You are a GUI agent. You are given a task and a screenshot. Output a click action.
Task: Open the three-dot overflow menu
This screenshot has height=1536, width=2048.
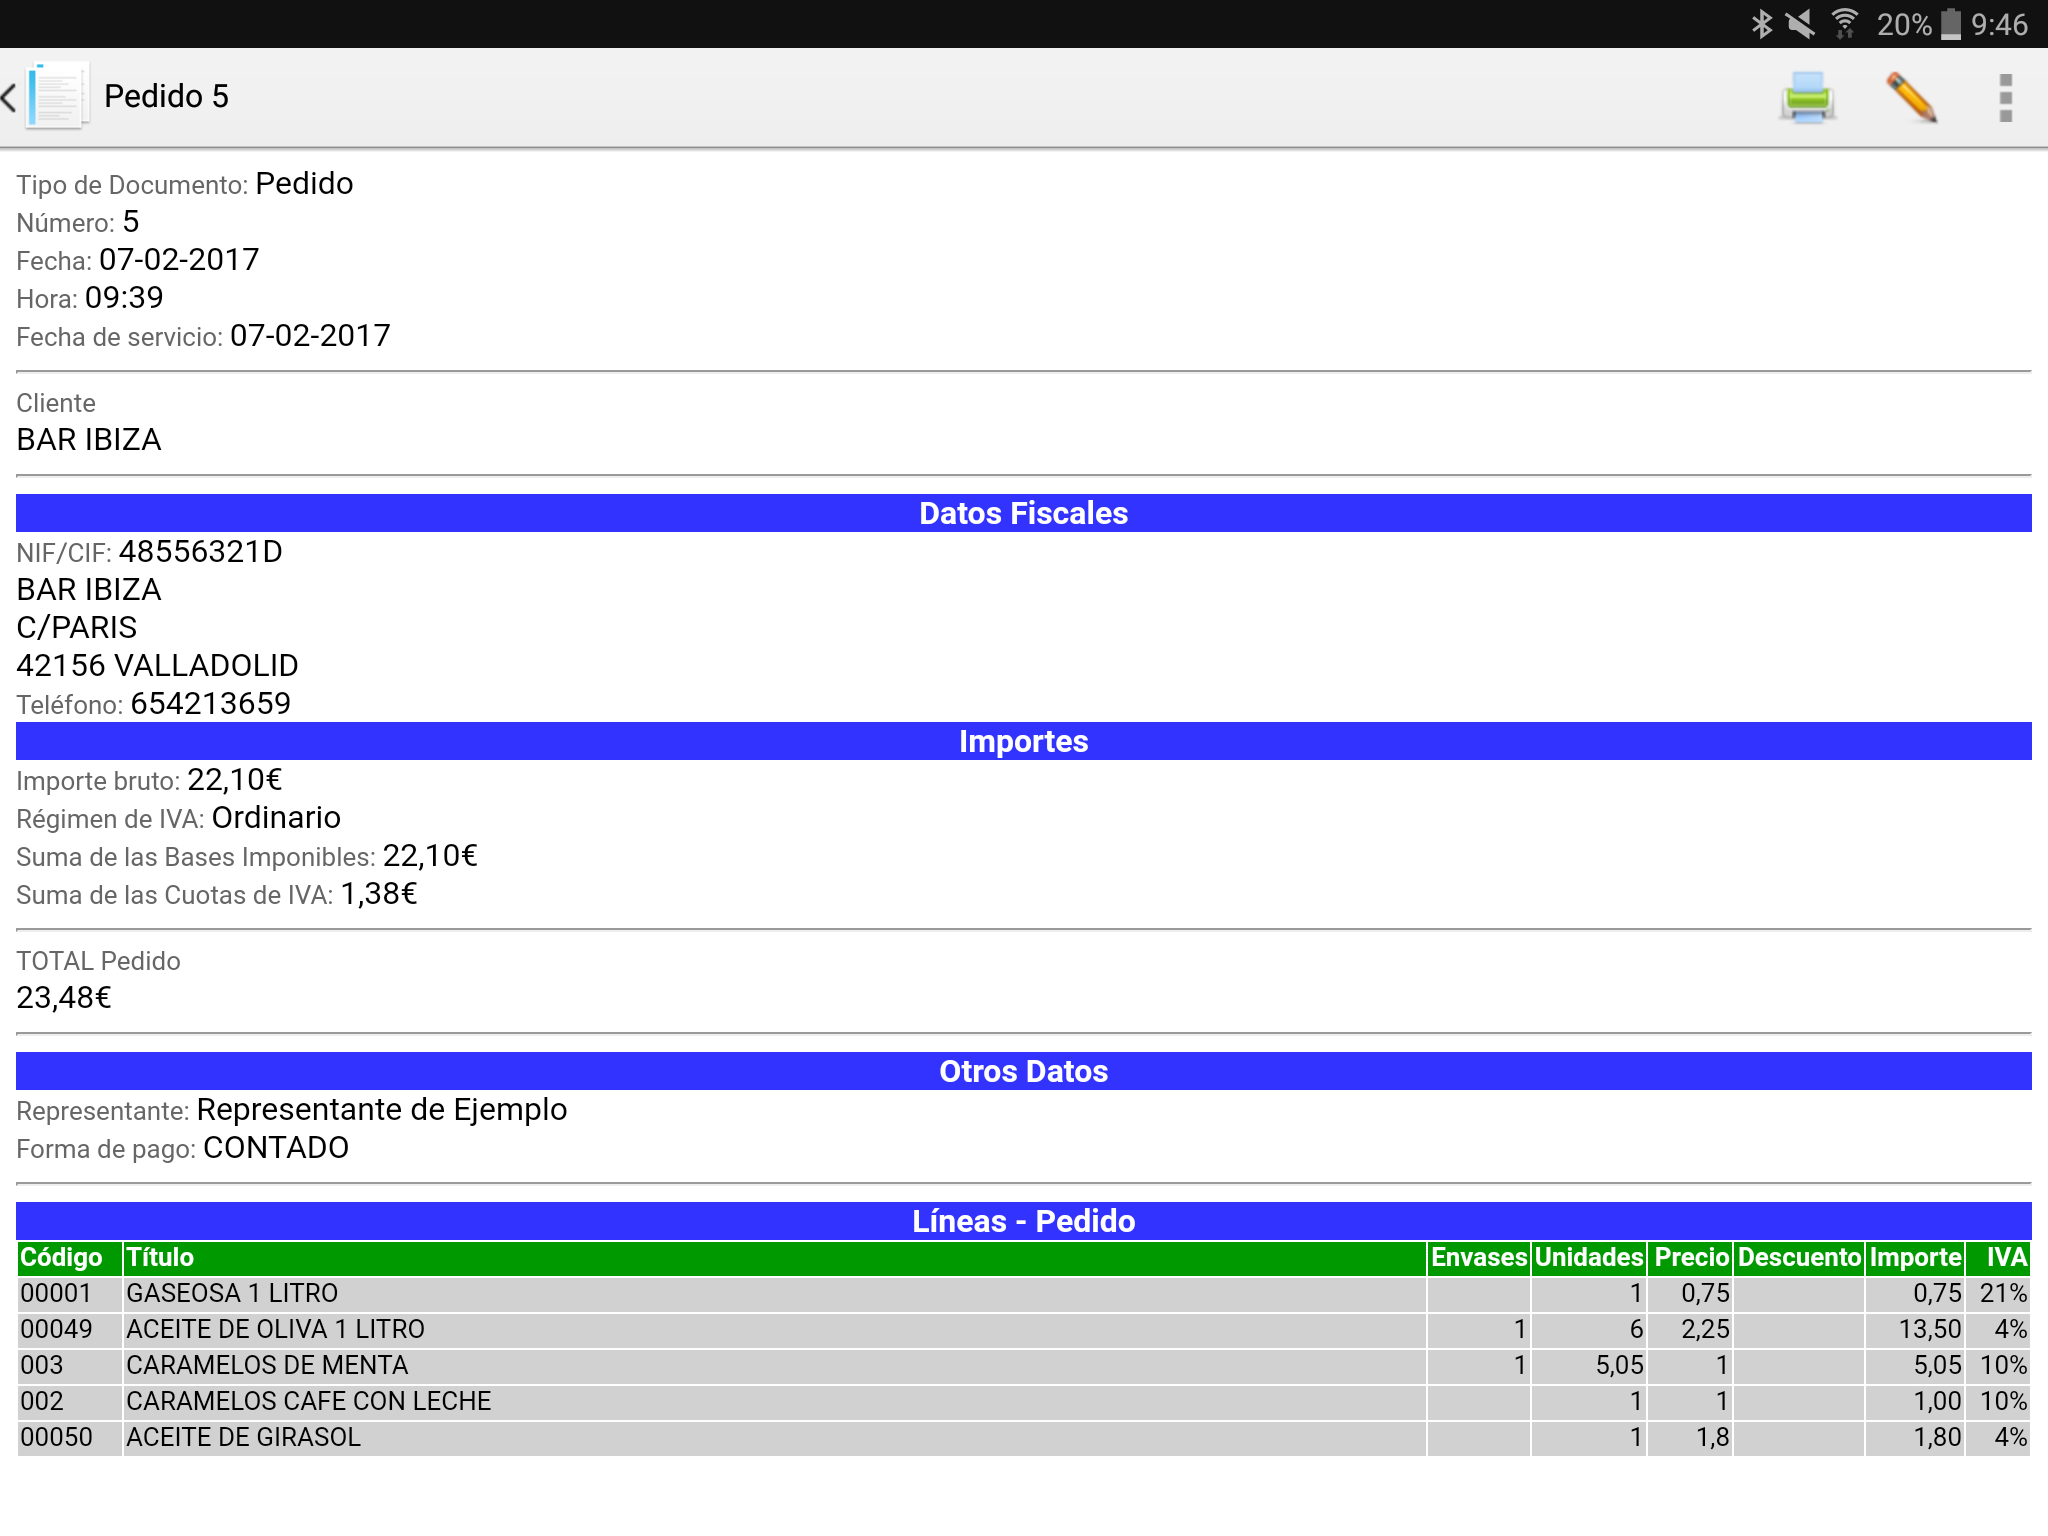[2005, 98]
